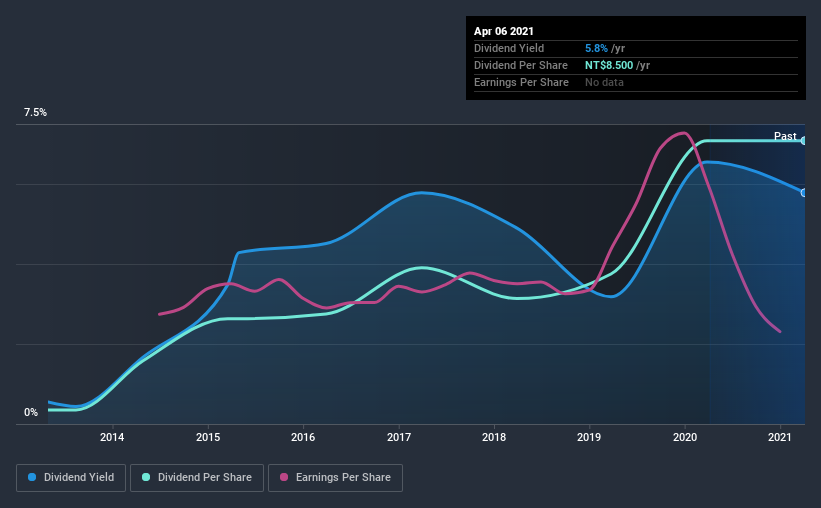
Task: Select the 2018 x-axis year label
Action: click(x=494, y=437)
